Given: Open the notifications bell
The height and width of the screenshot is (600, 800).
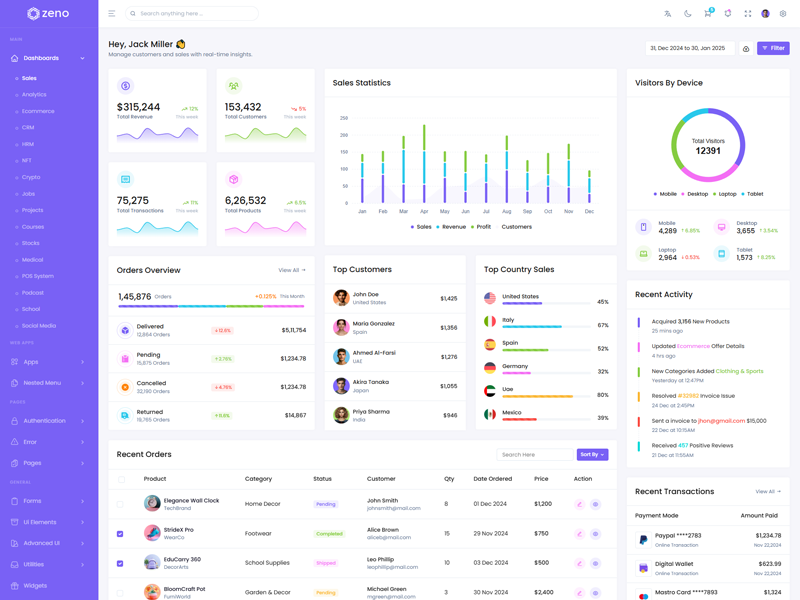Looking at the screenshot, I should pyautogui.click(x=727, y=14).
